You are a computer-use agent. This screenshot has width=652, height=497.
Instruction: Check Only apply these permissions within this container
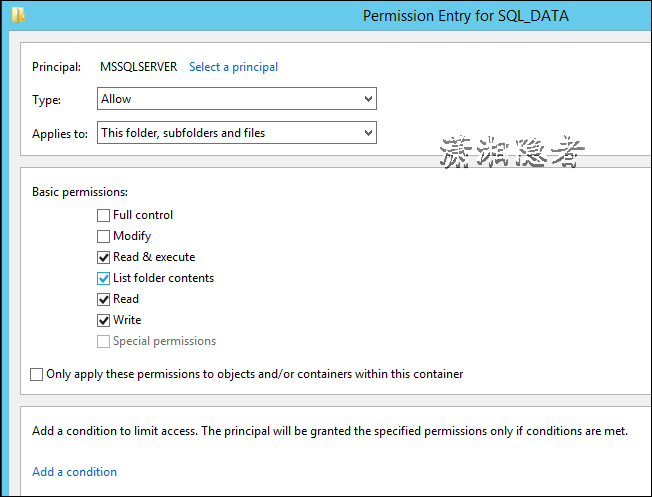pyautogui.click(x=36, y=374)
